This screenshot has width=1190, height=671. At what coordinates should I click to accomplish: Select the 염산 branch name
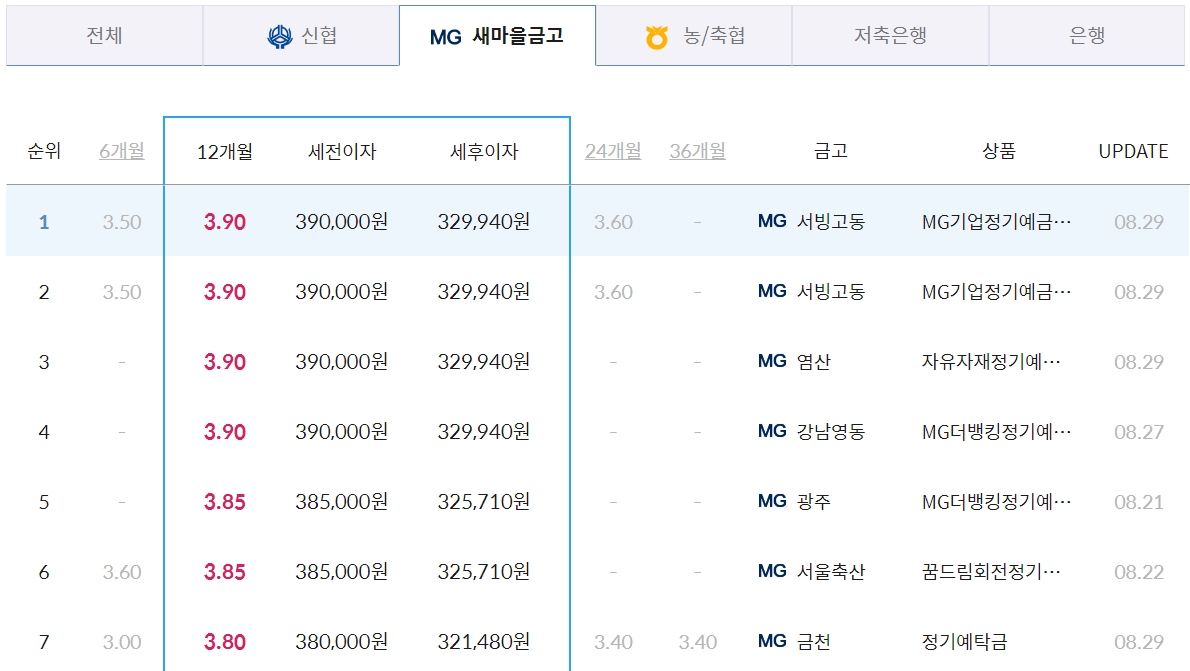pos(814,361)
